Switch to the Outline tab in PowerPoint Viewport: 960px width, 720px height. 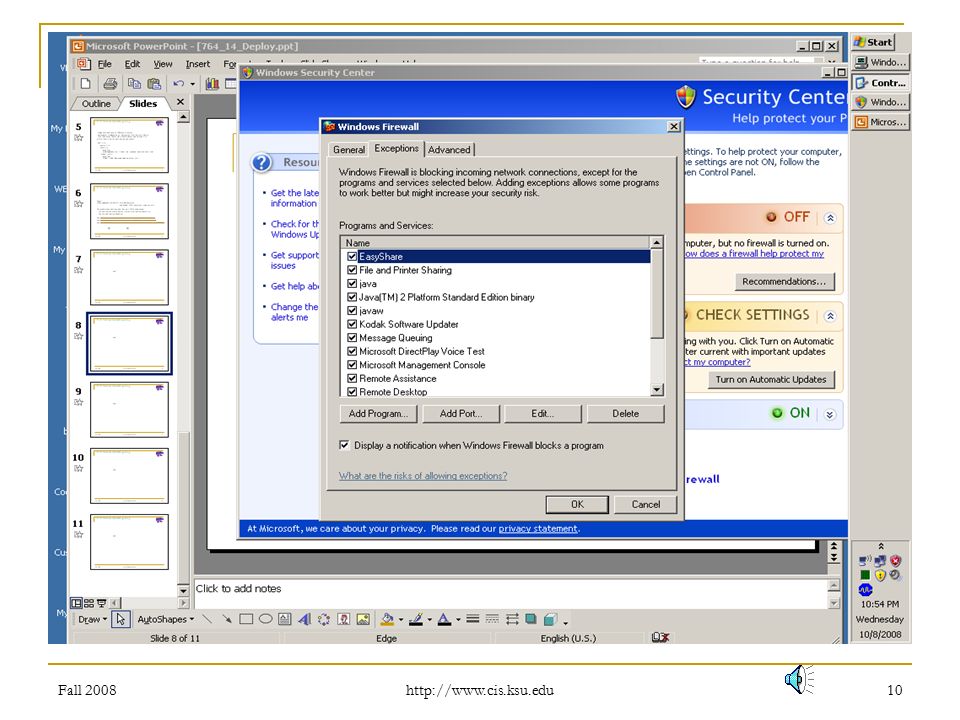coord(96,103)
